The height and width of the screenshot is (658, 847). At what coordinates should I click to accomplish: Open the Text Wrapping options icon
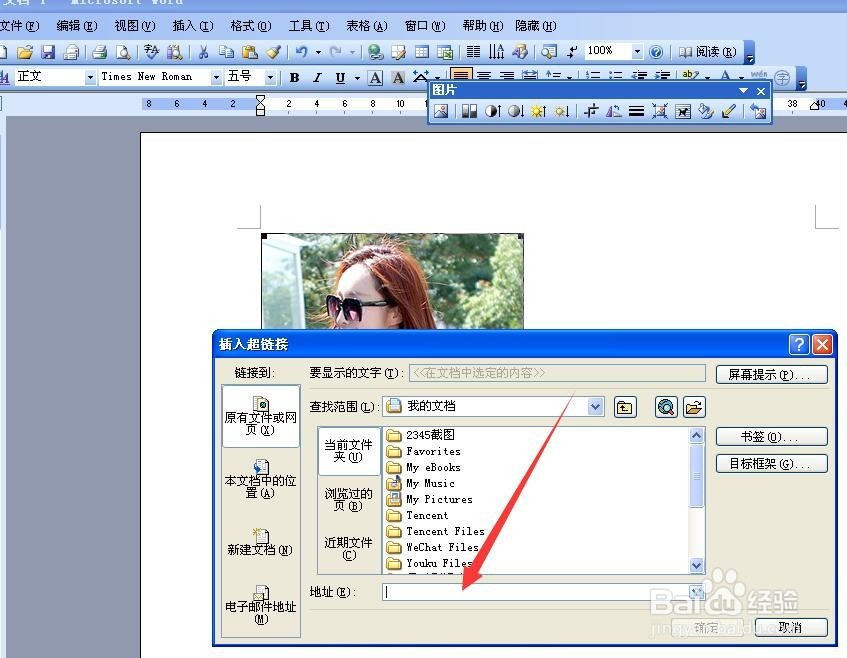(685, 110)
